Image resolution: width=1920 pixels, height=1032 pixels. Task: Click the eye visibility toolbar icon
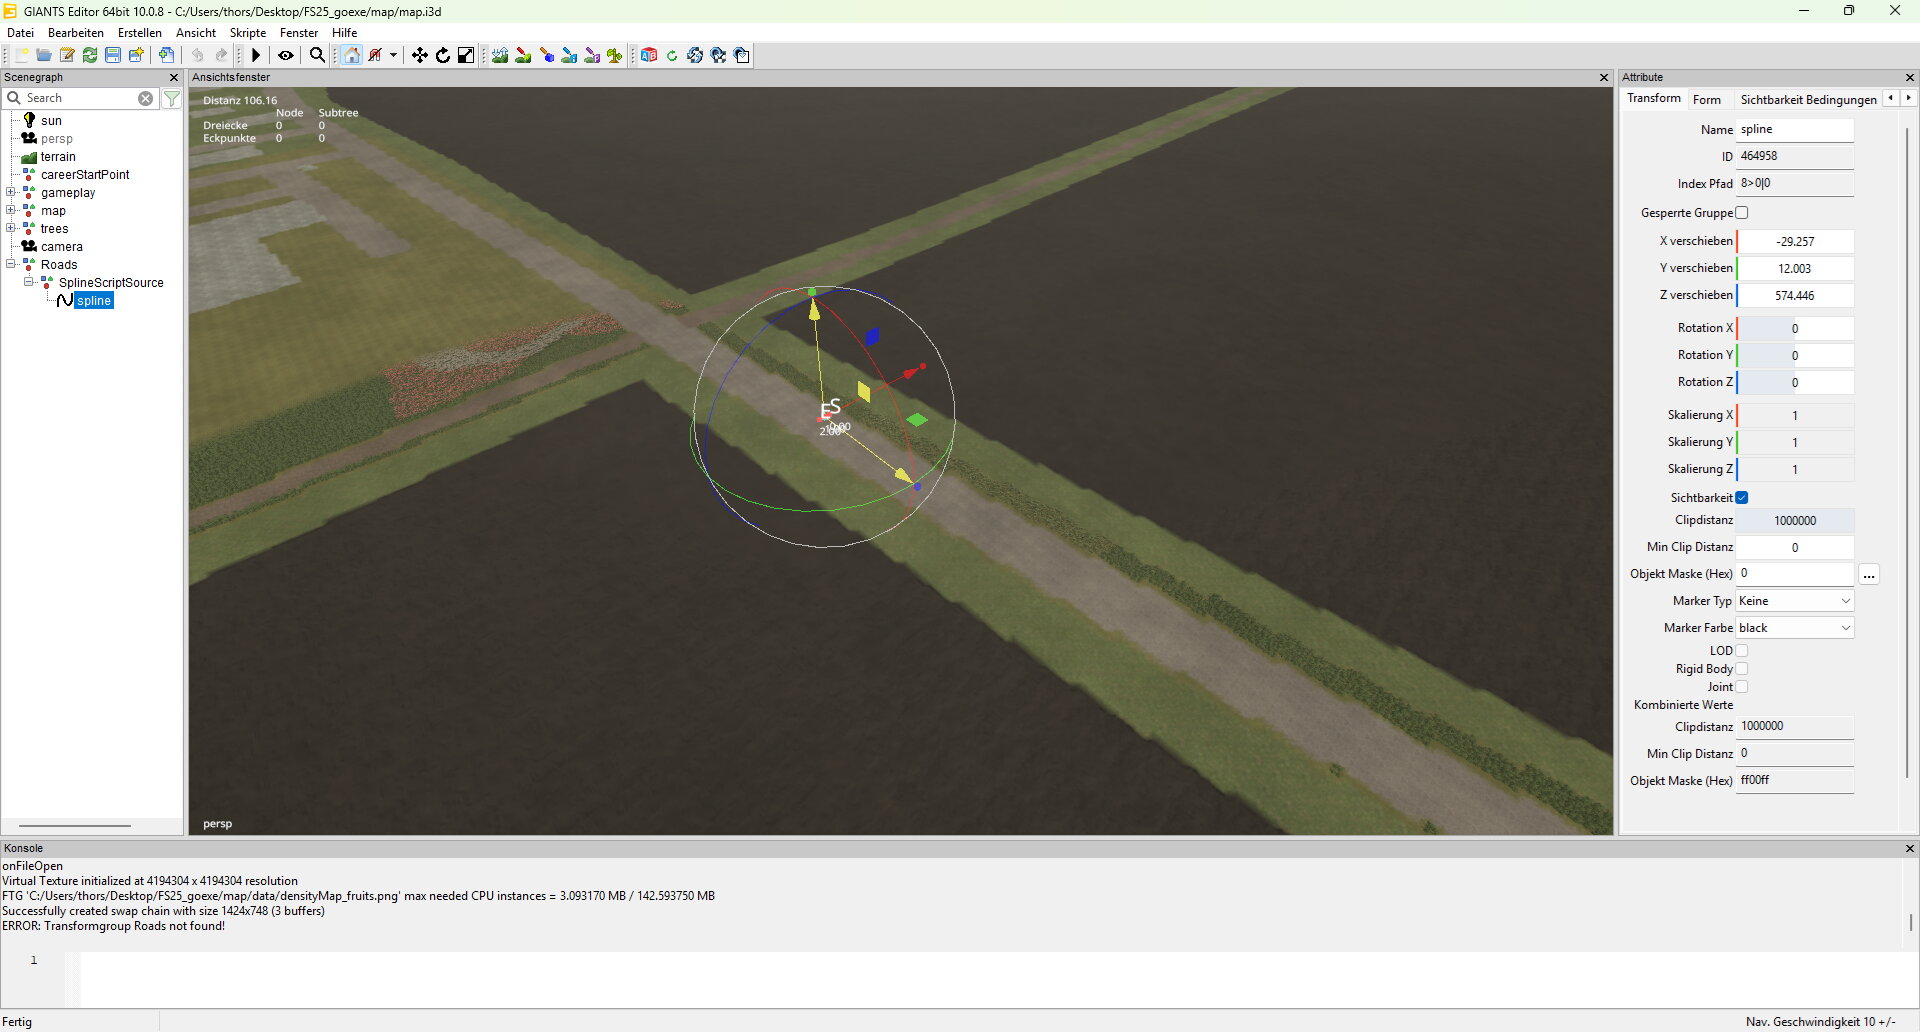point(286,56)
